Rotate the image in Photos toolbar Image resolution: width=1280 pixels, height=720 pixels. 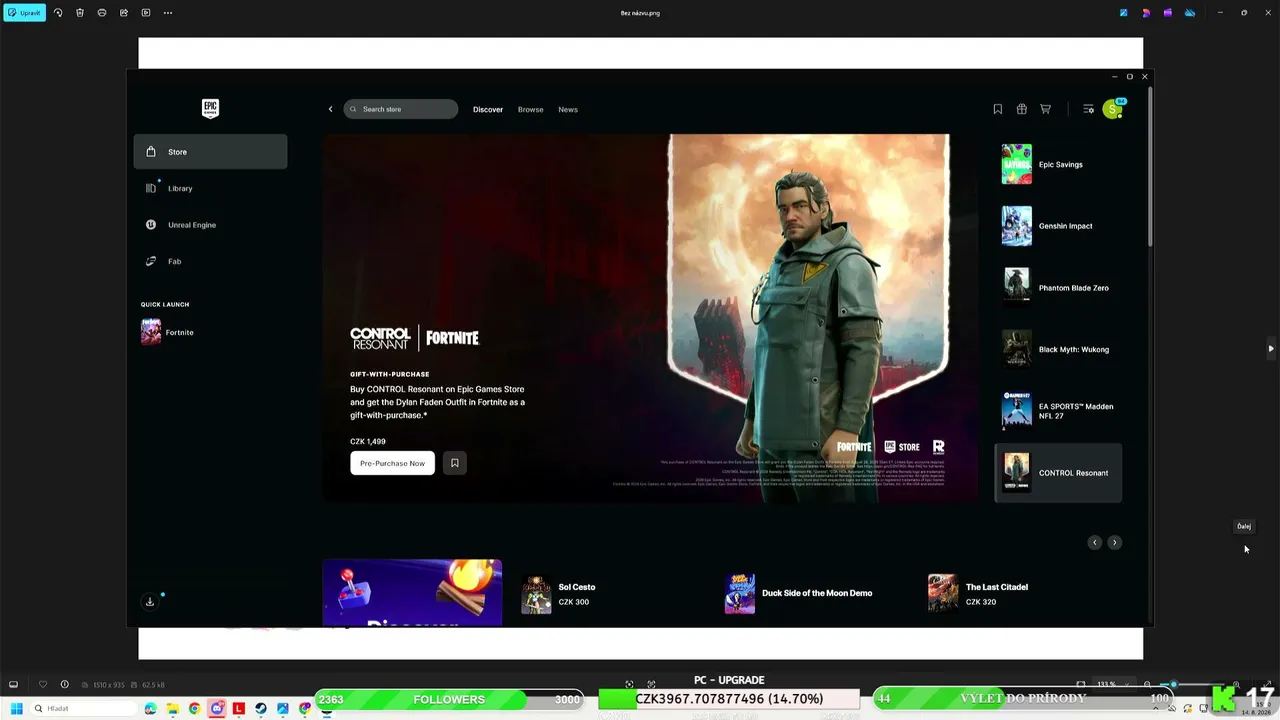58,13
